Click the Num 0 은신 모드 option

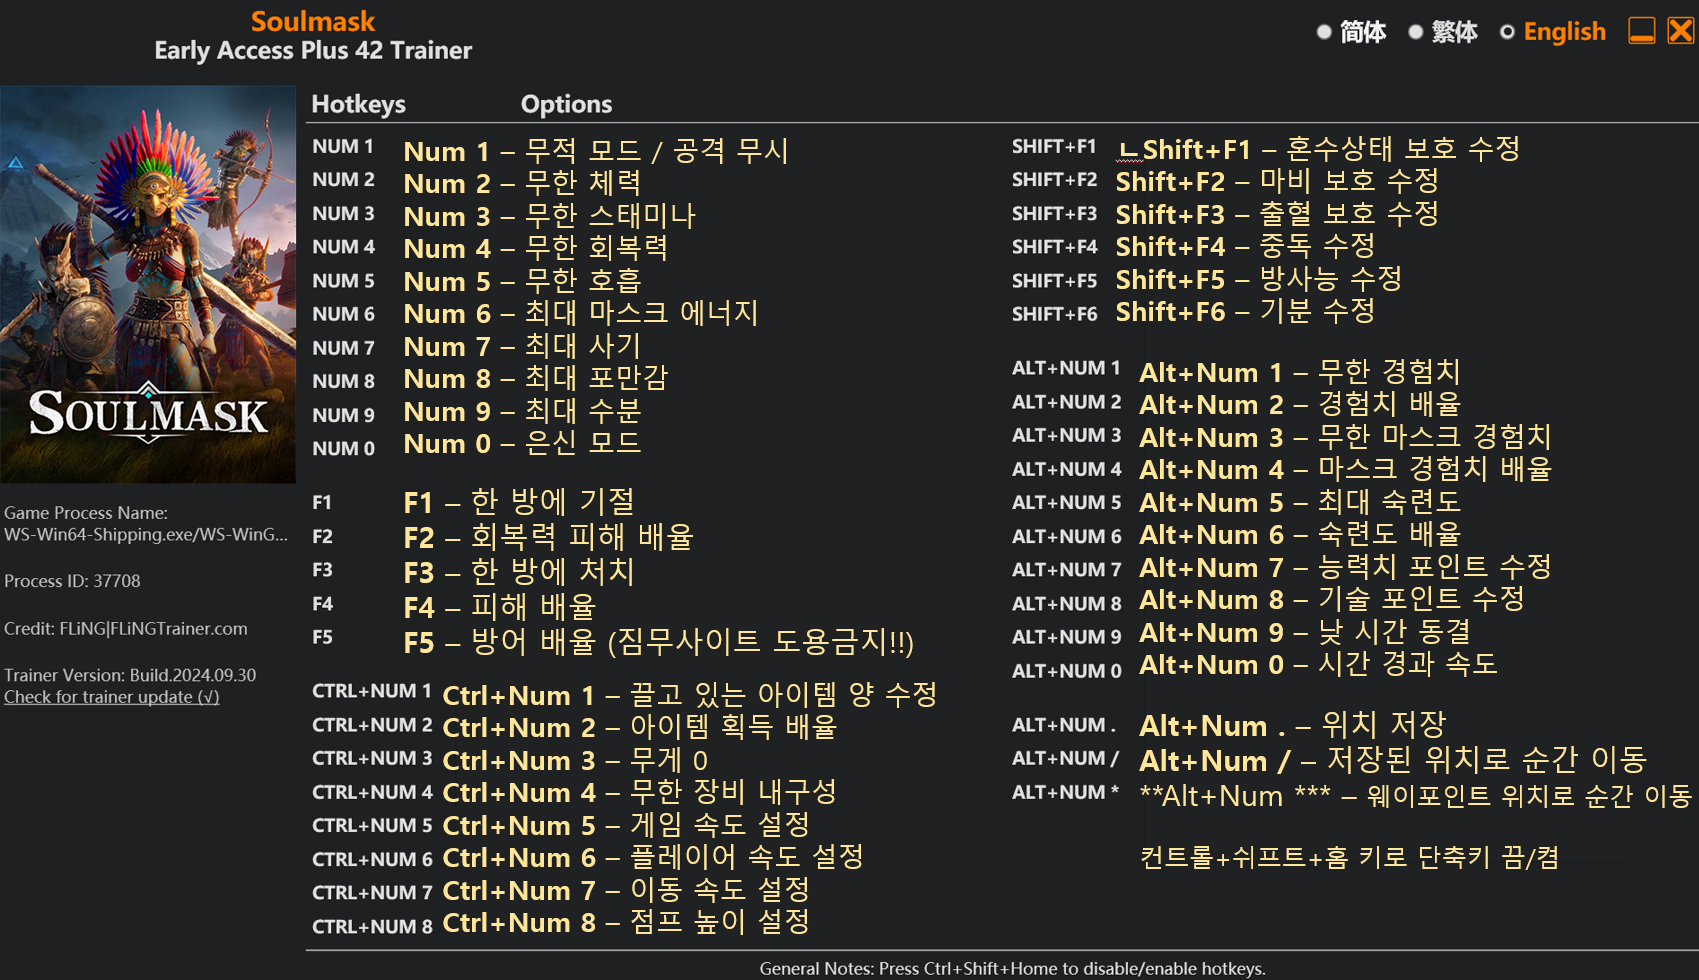[522, 443]
